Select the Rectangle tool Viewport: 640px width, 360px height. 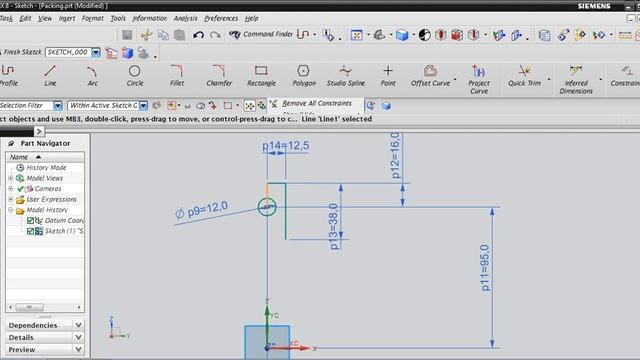[x=261, y=76]
